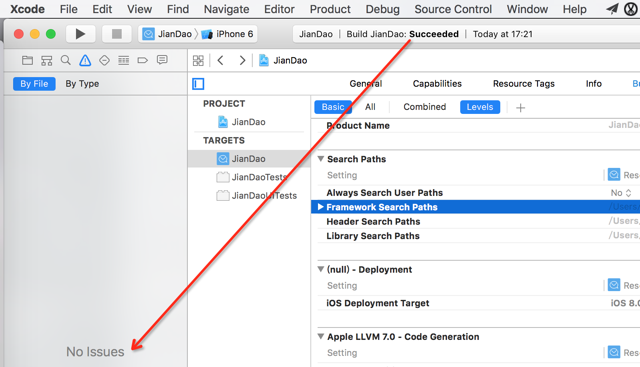Open the Product menu
The image size is (640, 367).
click(330, 9)
